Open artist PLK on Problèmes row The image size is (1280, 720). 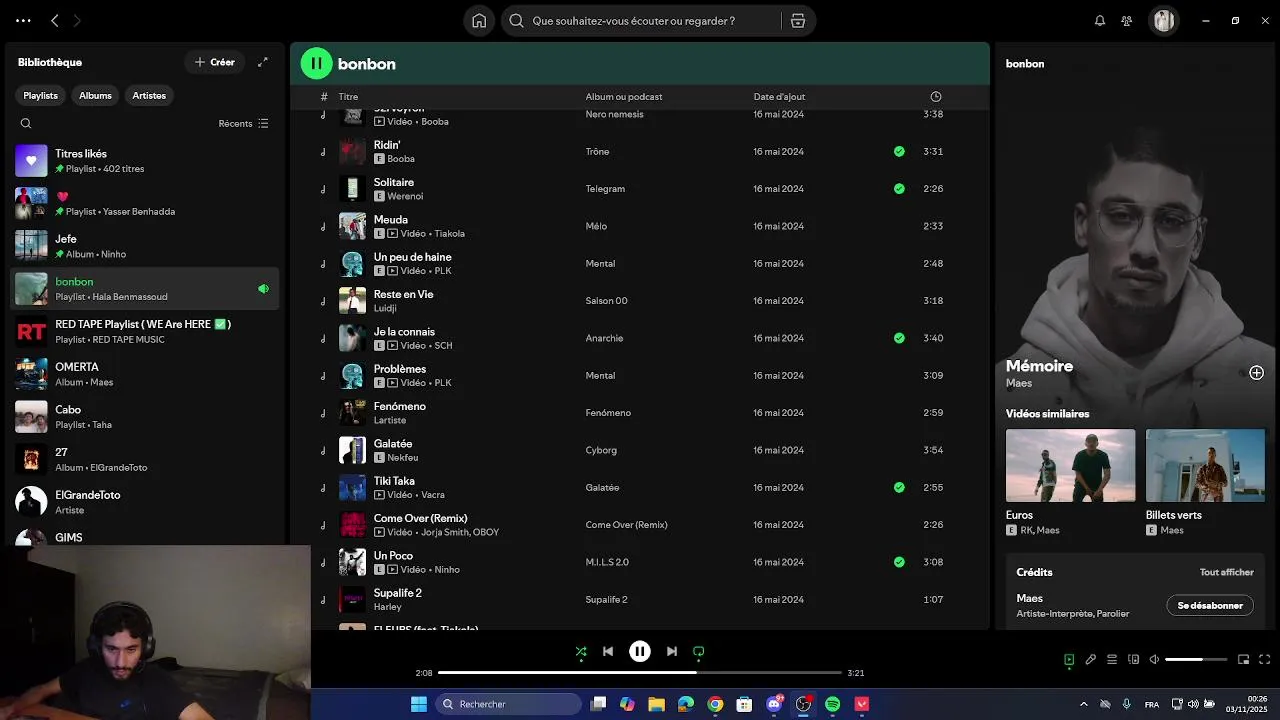pos(443,383)
